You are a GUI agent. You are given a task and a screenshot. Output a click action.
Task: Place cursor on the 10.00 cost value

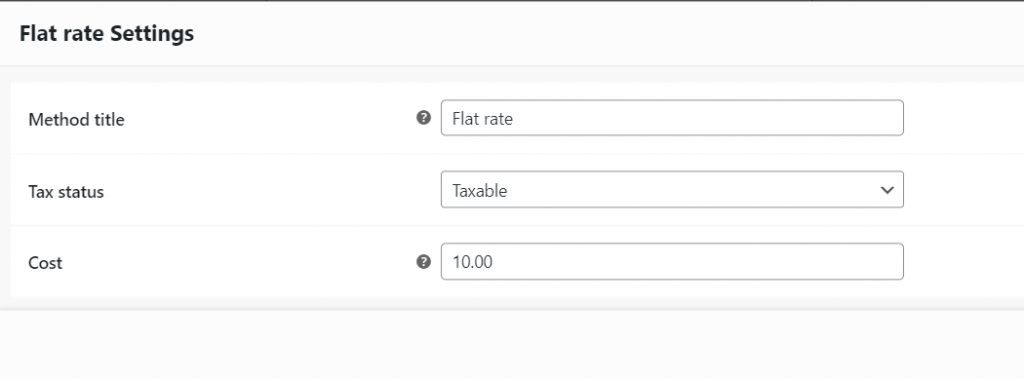point(472,262)
